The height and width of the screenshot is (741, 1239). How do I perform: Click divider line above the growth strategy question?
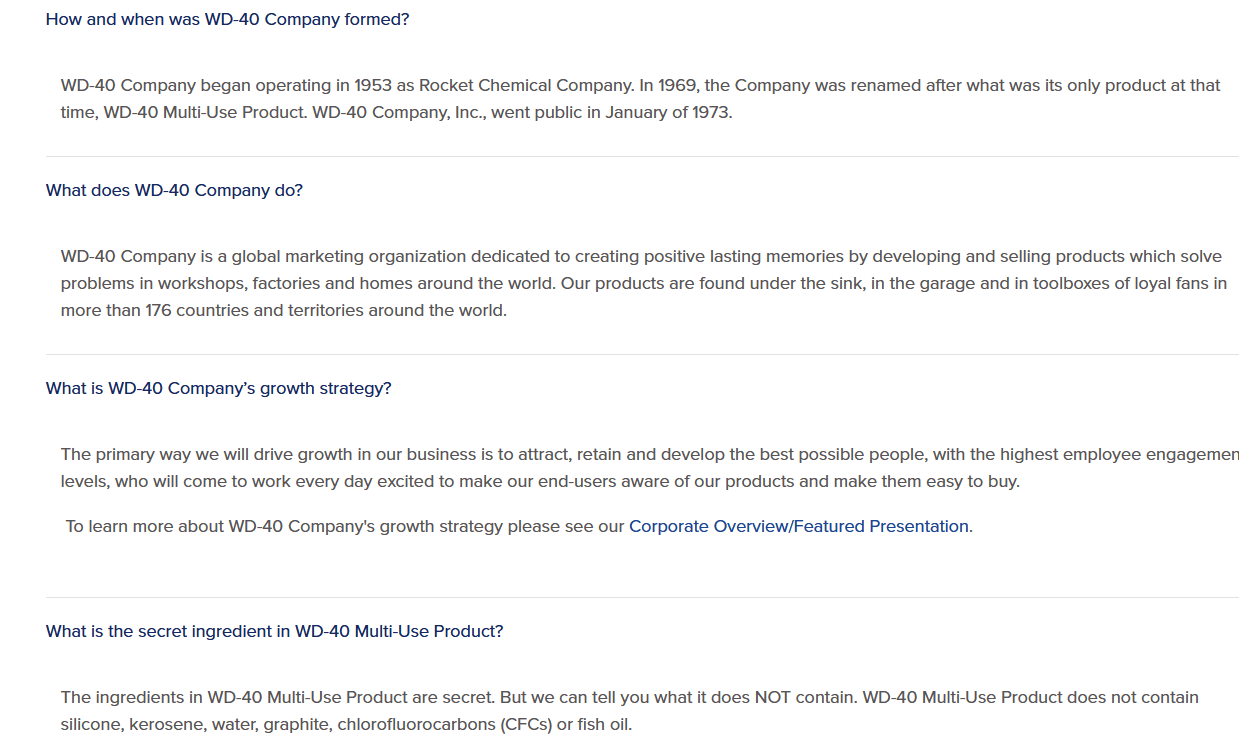(642, 354)
